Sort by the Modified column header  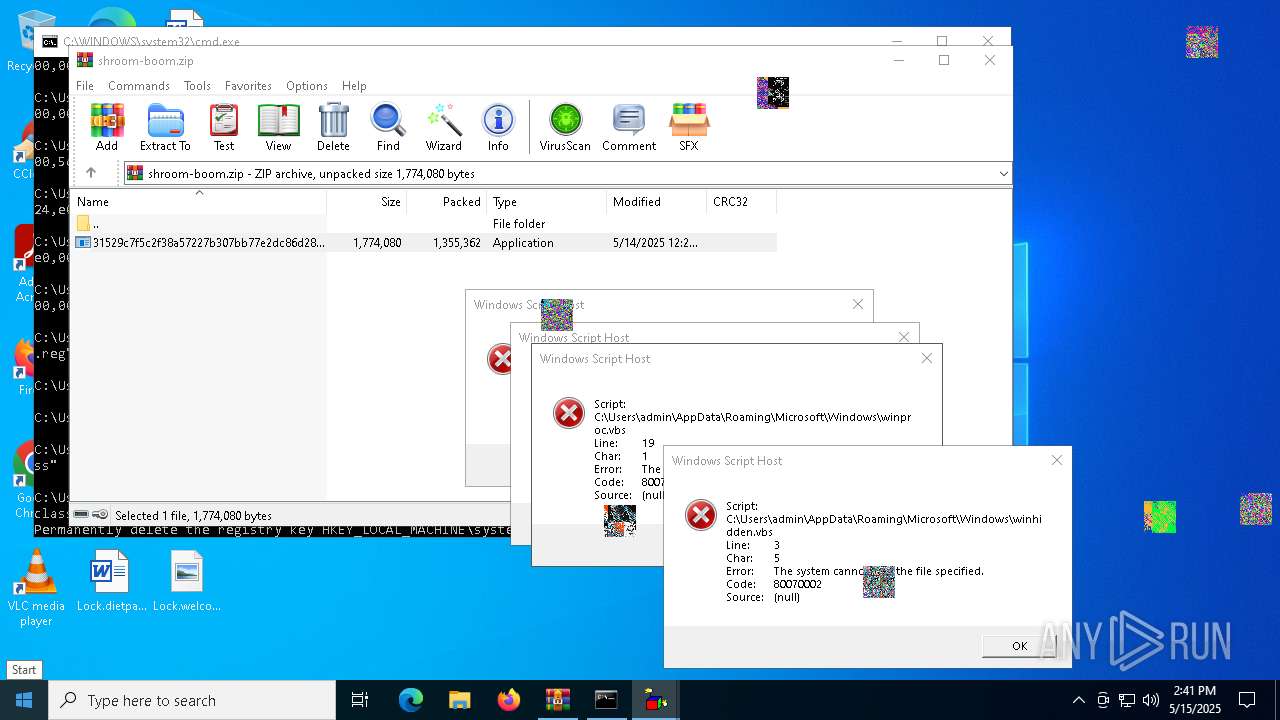click(656, 201)
